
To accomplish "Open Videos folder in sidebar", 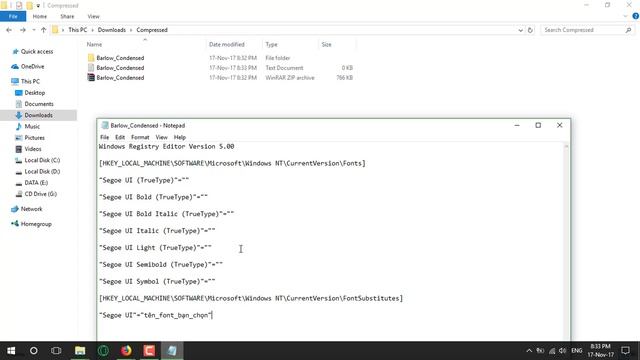I will click(x=33, y=149).
